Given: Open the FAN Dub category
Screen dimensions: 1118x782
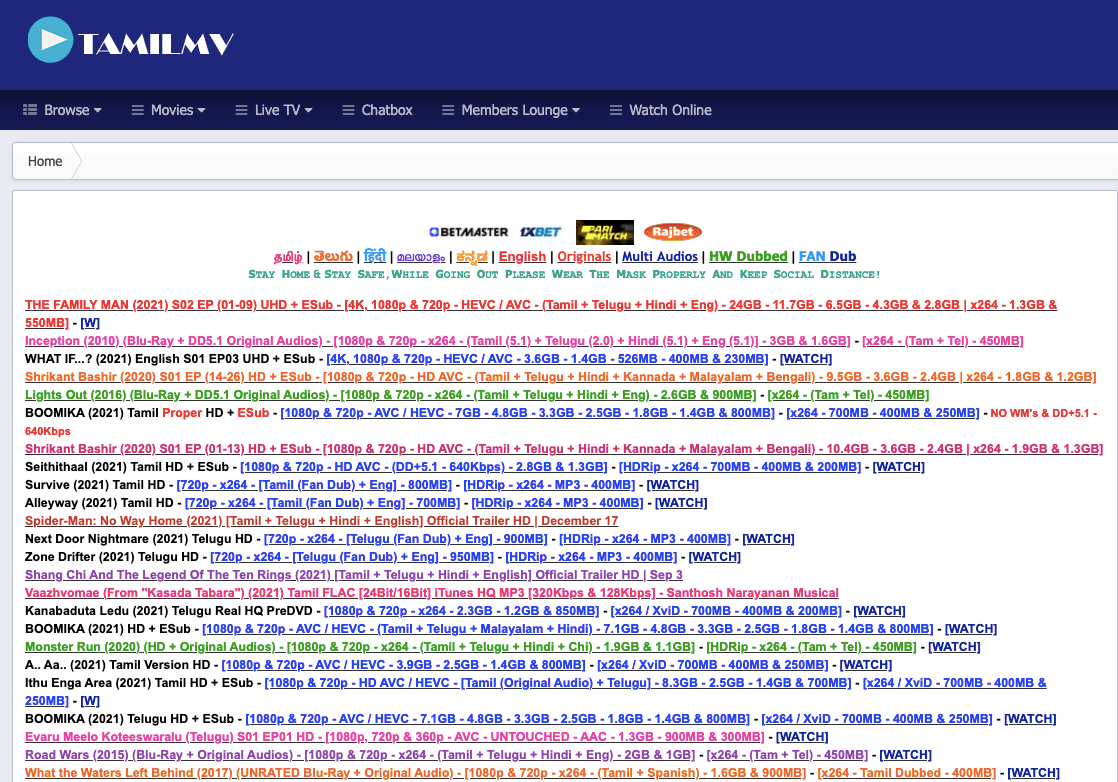Looking at the screenshot, I should (827, 257).
